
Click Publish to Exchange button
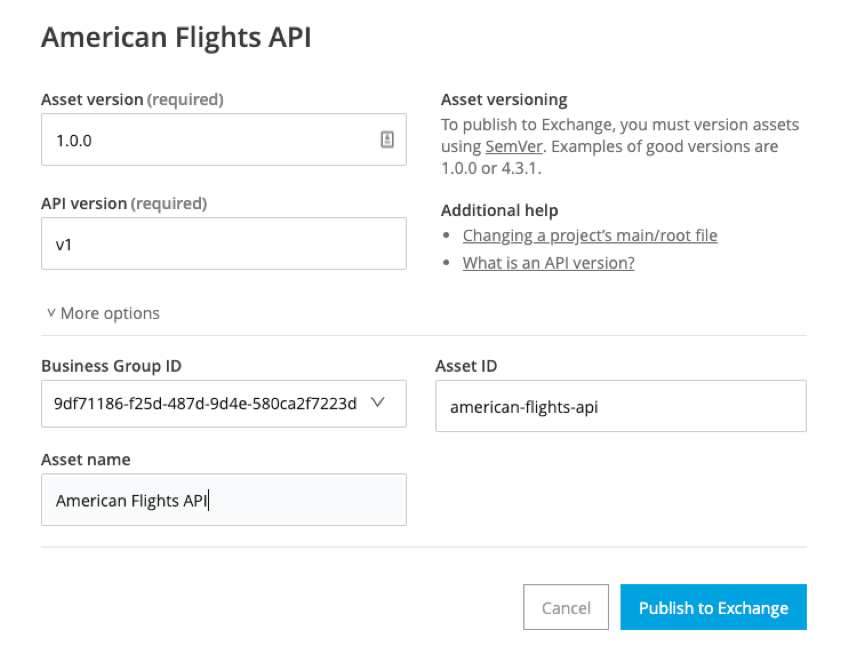pyautogui.click(x=713, y=607)
